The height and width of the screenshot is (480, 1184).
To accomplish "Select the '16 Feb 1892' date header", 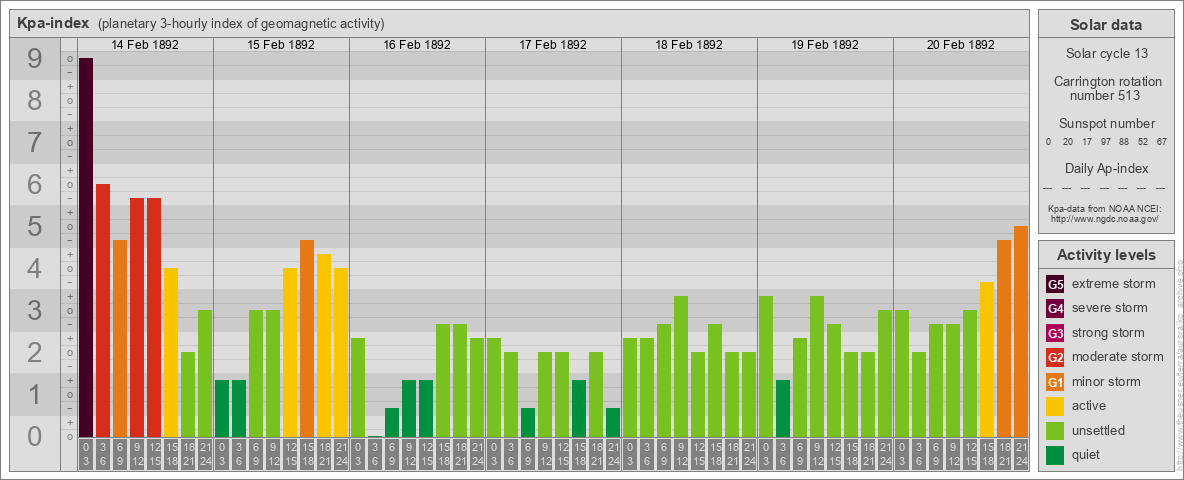I will 417,45.
